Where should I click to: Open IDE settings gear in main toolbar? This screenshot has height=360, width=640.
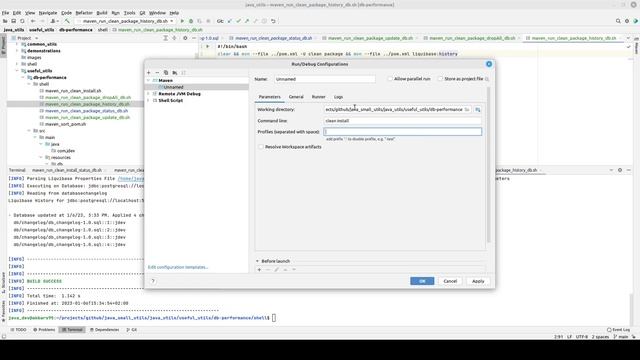click(627, 21)
